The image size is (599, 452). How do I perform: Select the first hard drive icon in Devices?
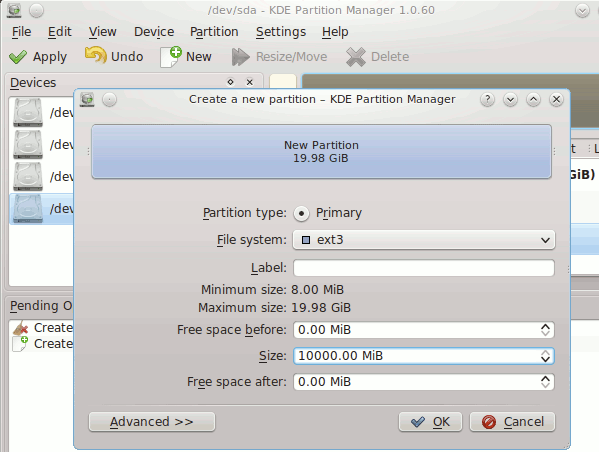click(x=28, y=112)
